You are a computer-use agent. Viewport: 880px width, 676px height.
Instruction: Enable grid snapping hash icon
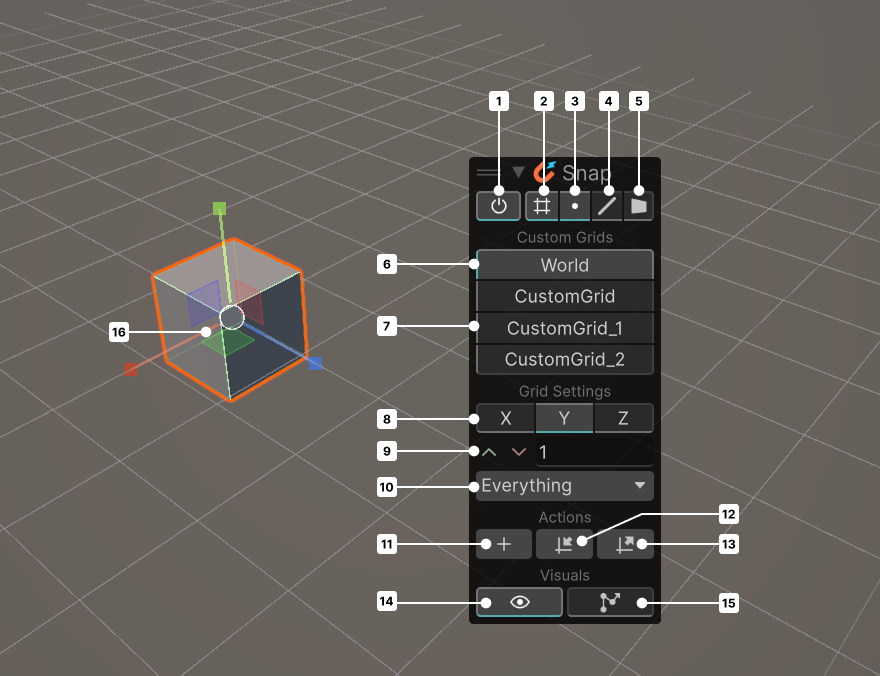[x=542, y=205]
